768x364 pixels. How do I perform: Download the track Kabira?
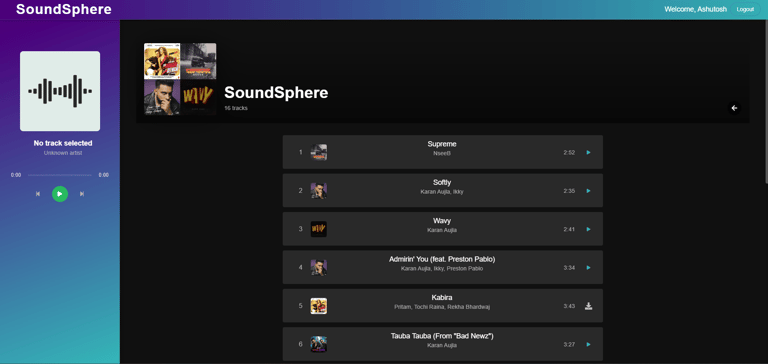588,306
